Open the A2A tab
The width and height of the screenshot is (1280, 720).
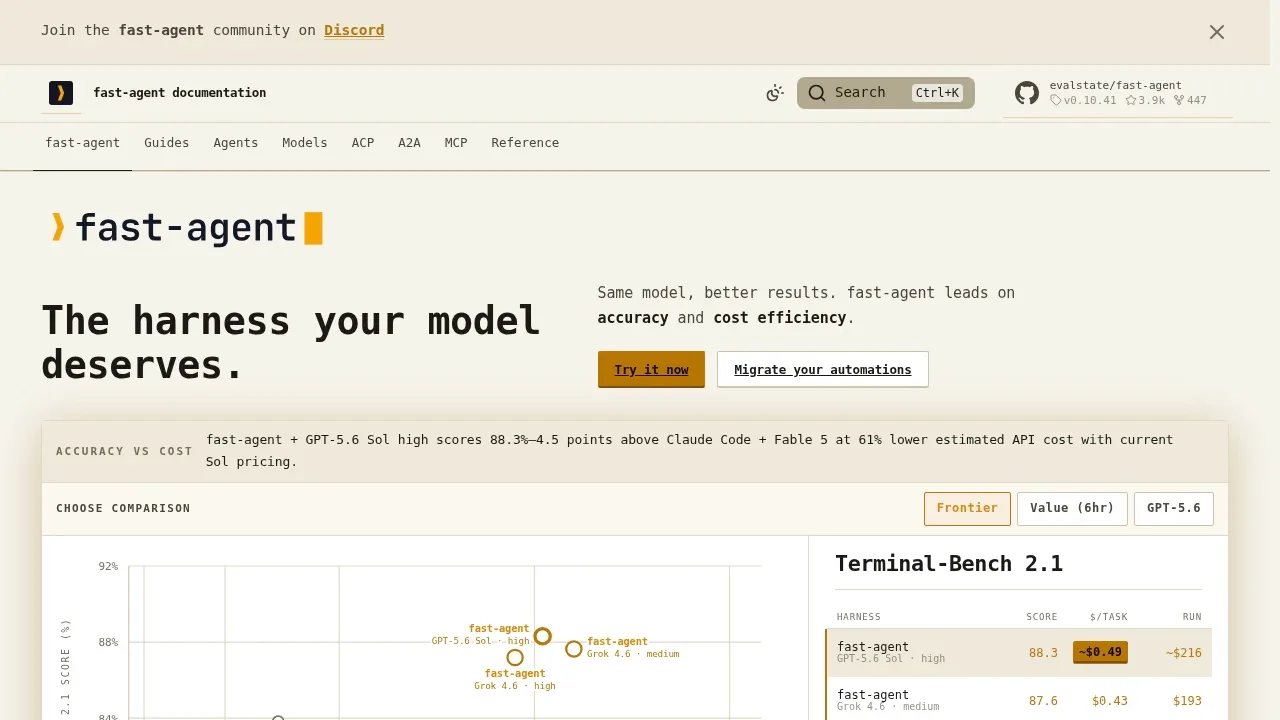coord(409,143)
